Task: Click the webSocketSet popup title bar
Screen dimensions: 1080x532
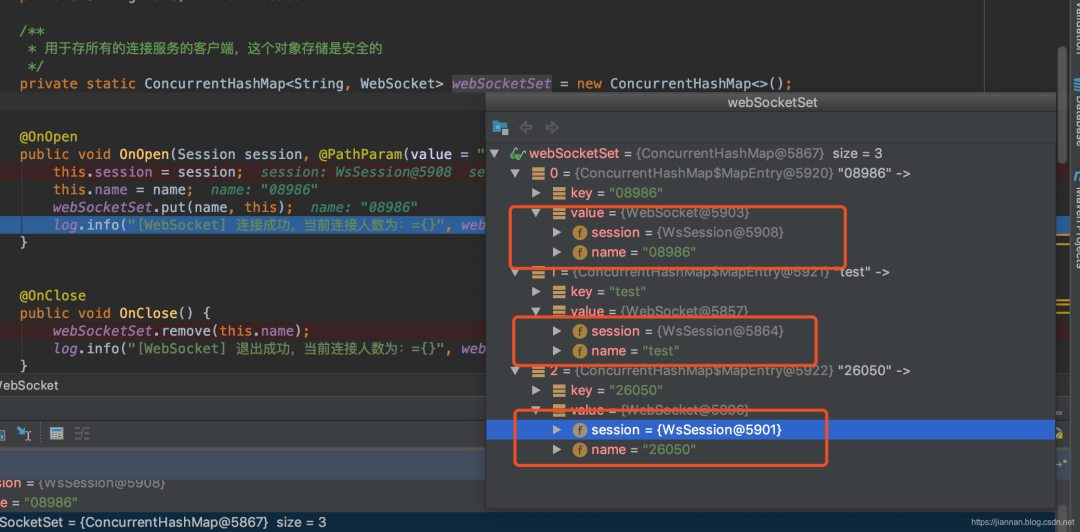Action: tap(771, 103)
